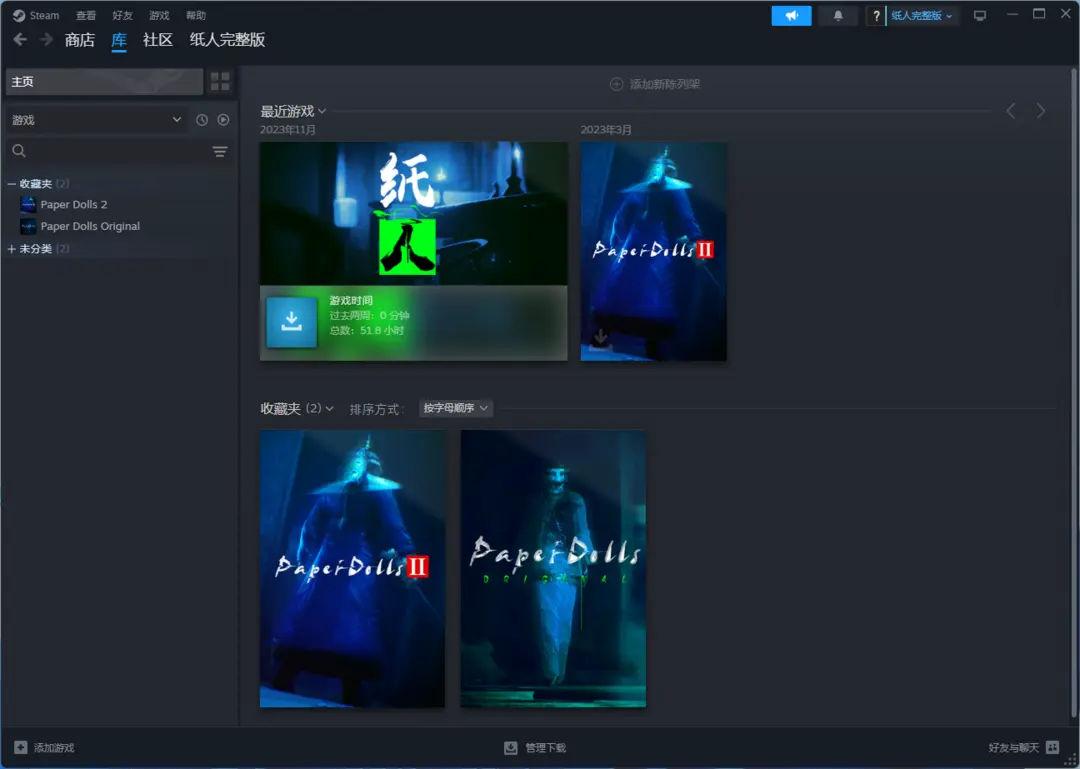Image resolution: width=1080 pixels, height=769 pixels.
Task: Open the 纸人完整版 profile tab
Action: [x=227, y=40]
